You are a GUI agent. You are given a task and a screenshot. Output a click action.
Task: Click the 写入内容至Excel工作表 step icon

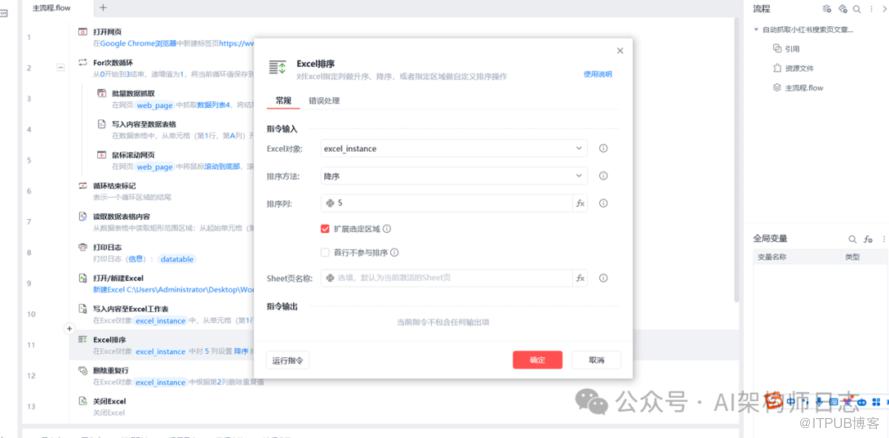[83, 309]
